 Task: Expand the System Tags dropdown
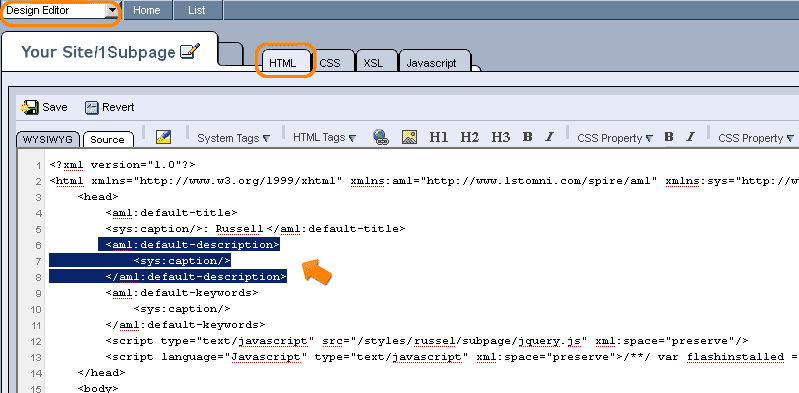pyautogui.click(x=233, y=138)
